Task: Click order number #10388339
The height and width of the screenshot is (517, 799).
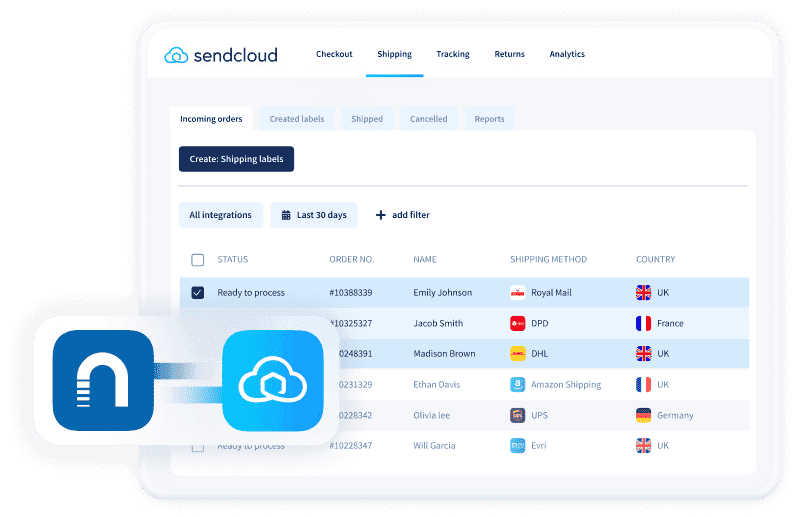Action: pos(351,293)
